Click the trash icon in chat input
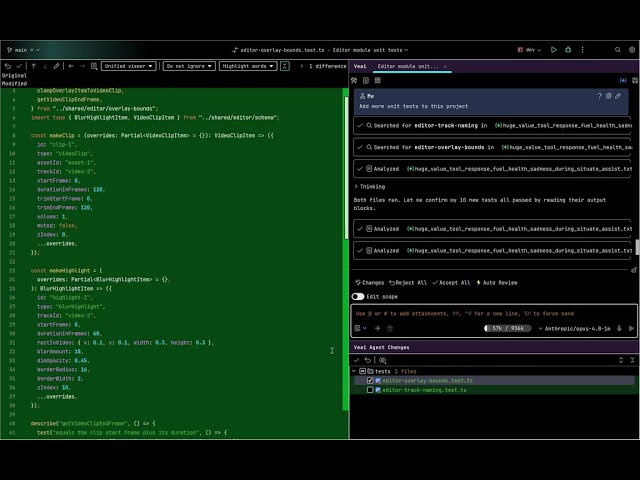The image size is (640, 480). coord(390,329)
